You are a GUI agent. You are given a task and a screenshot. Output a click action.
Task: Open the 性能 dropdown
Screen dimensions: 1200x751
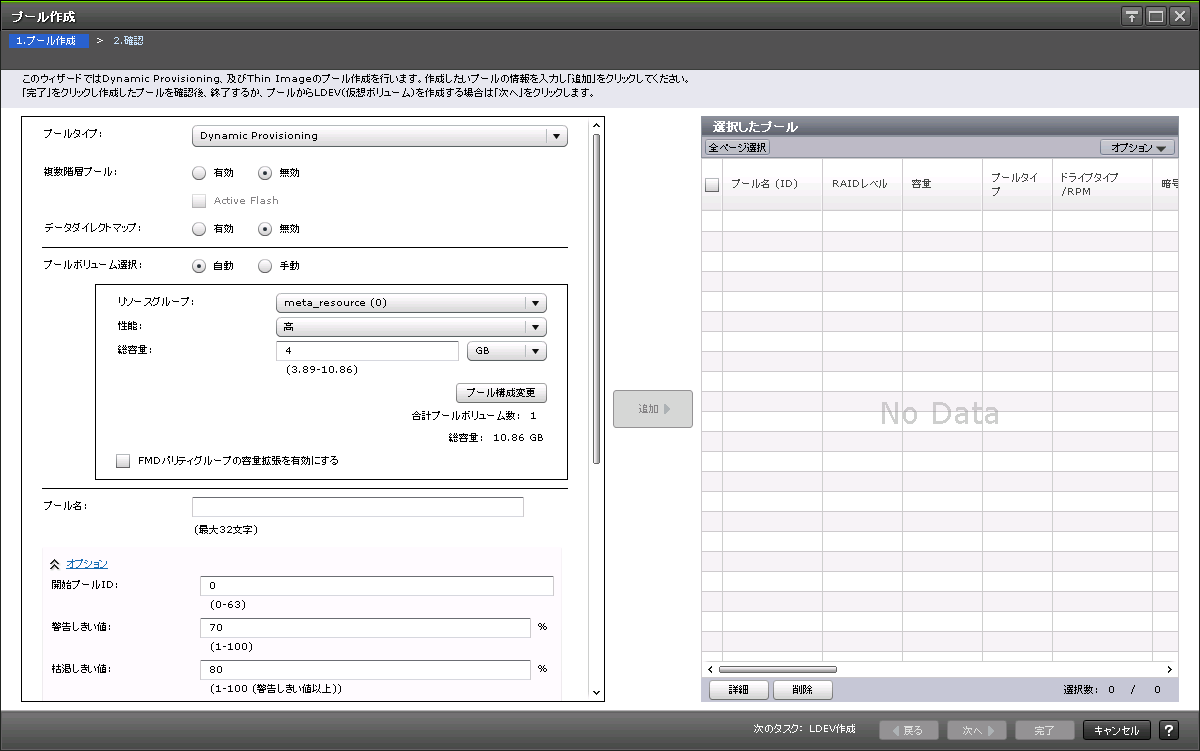point(537,326)
